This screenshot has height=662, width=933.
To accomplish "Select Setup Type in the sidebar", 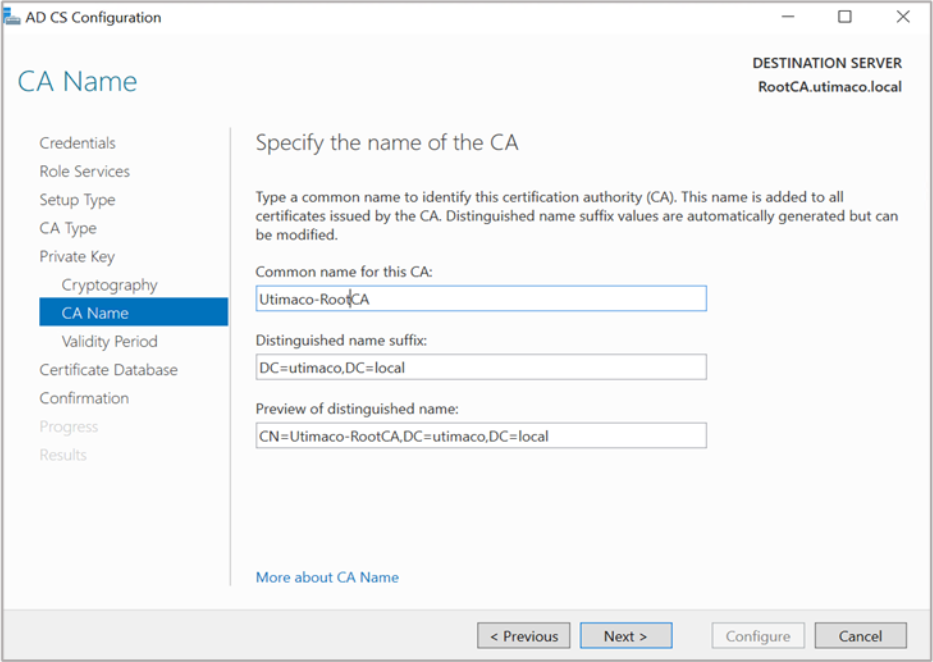I will click(x=77, y=200).
